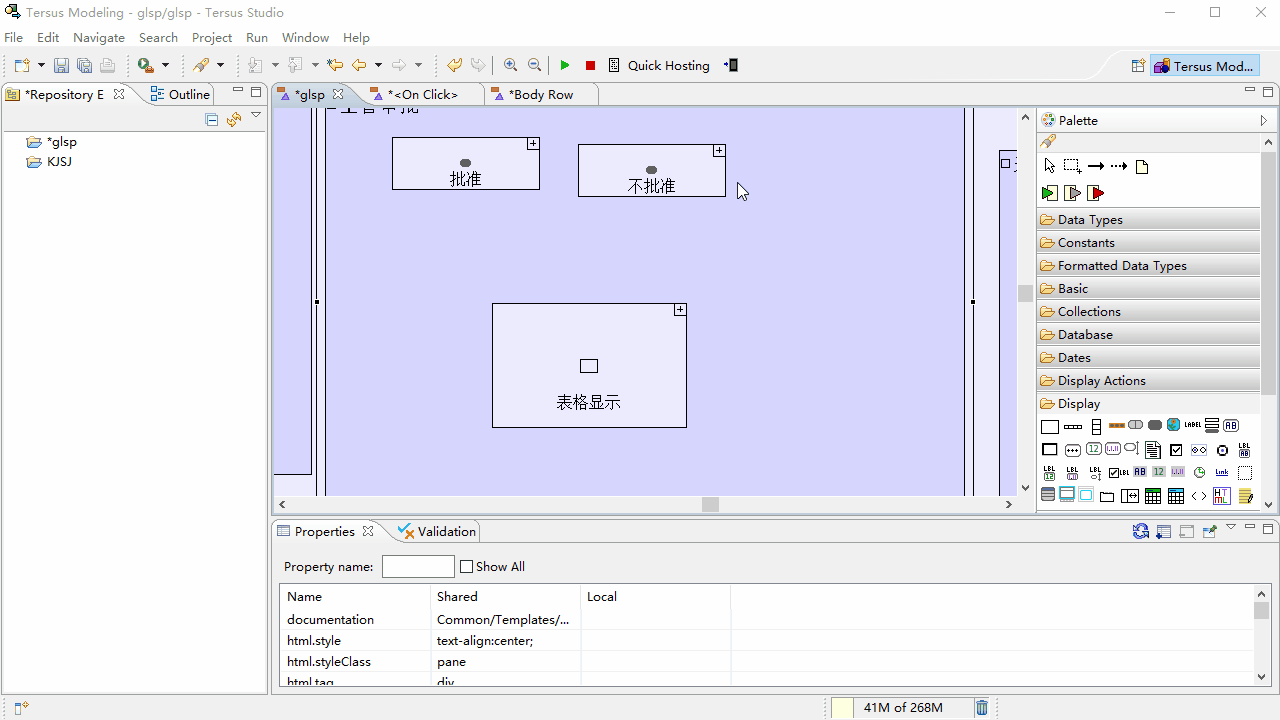1280x720 pixels.
Task: Click the Save All toolbar icon
Action: [84, 65]
